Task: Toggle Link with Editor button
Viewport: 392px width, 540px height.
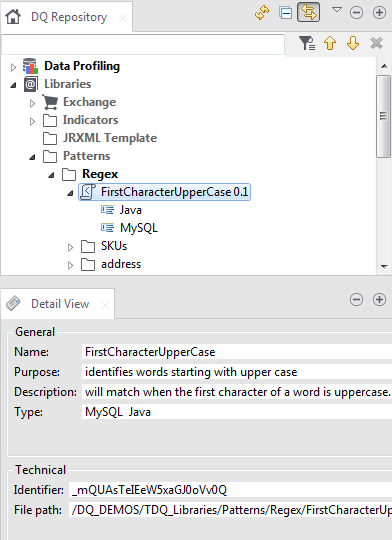Action: 309,12
